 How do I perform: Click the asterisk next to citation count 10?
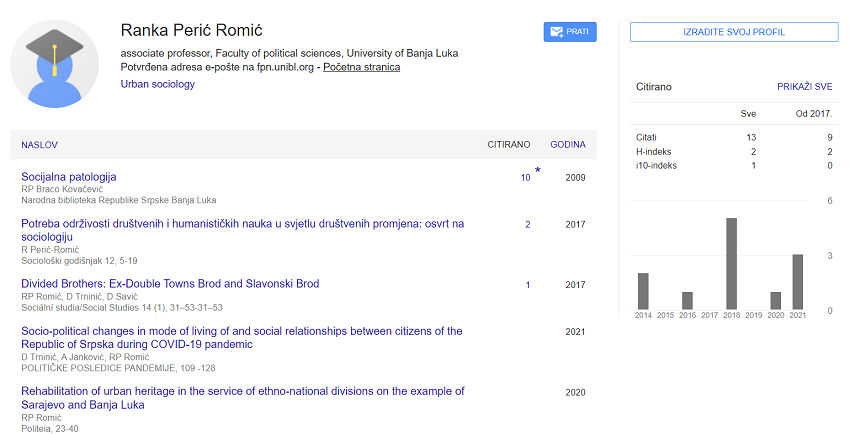(x=538, y=171)
